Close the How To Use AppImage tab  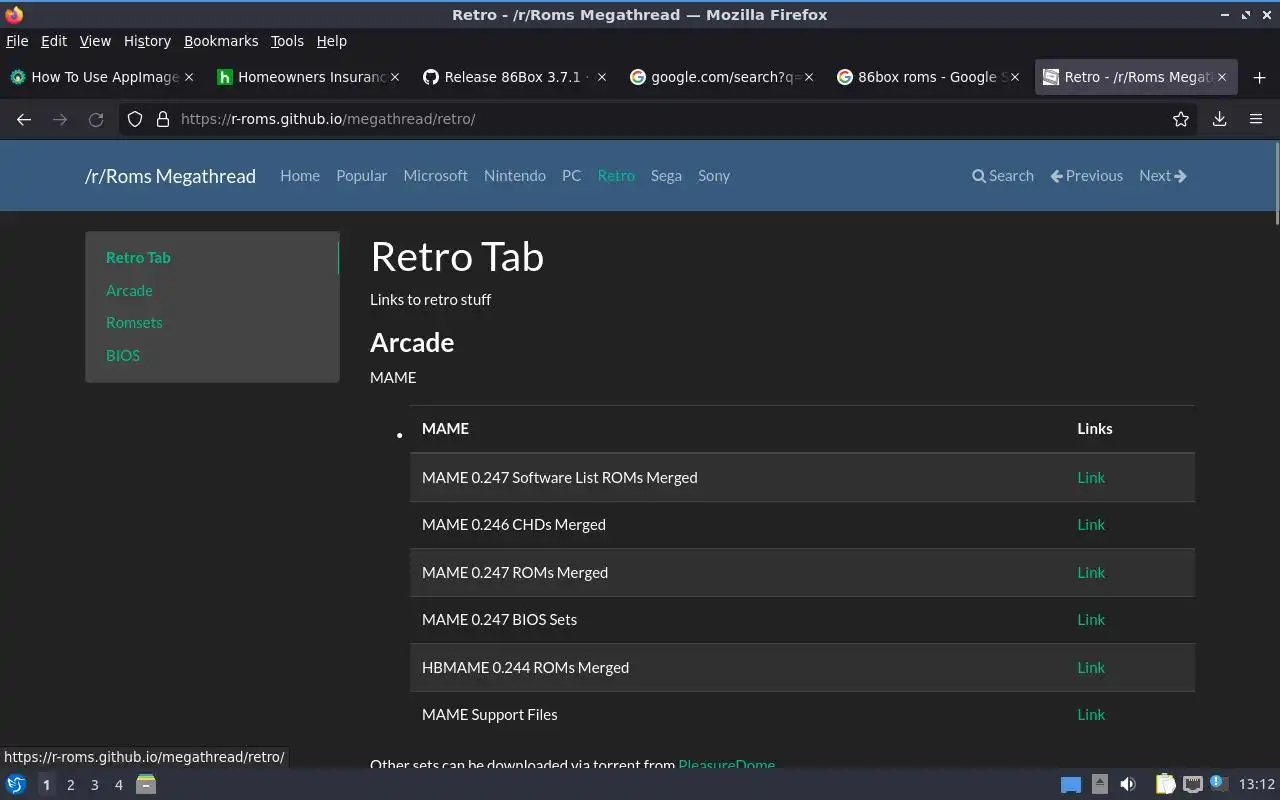(189, 77)
